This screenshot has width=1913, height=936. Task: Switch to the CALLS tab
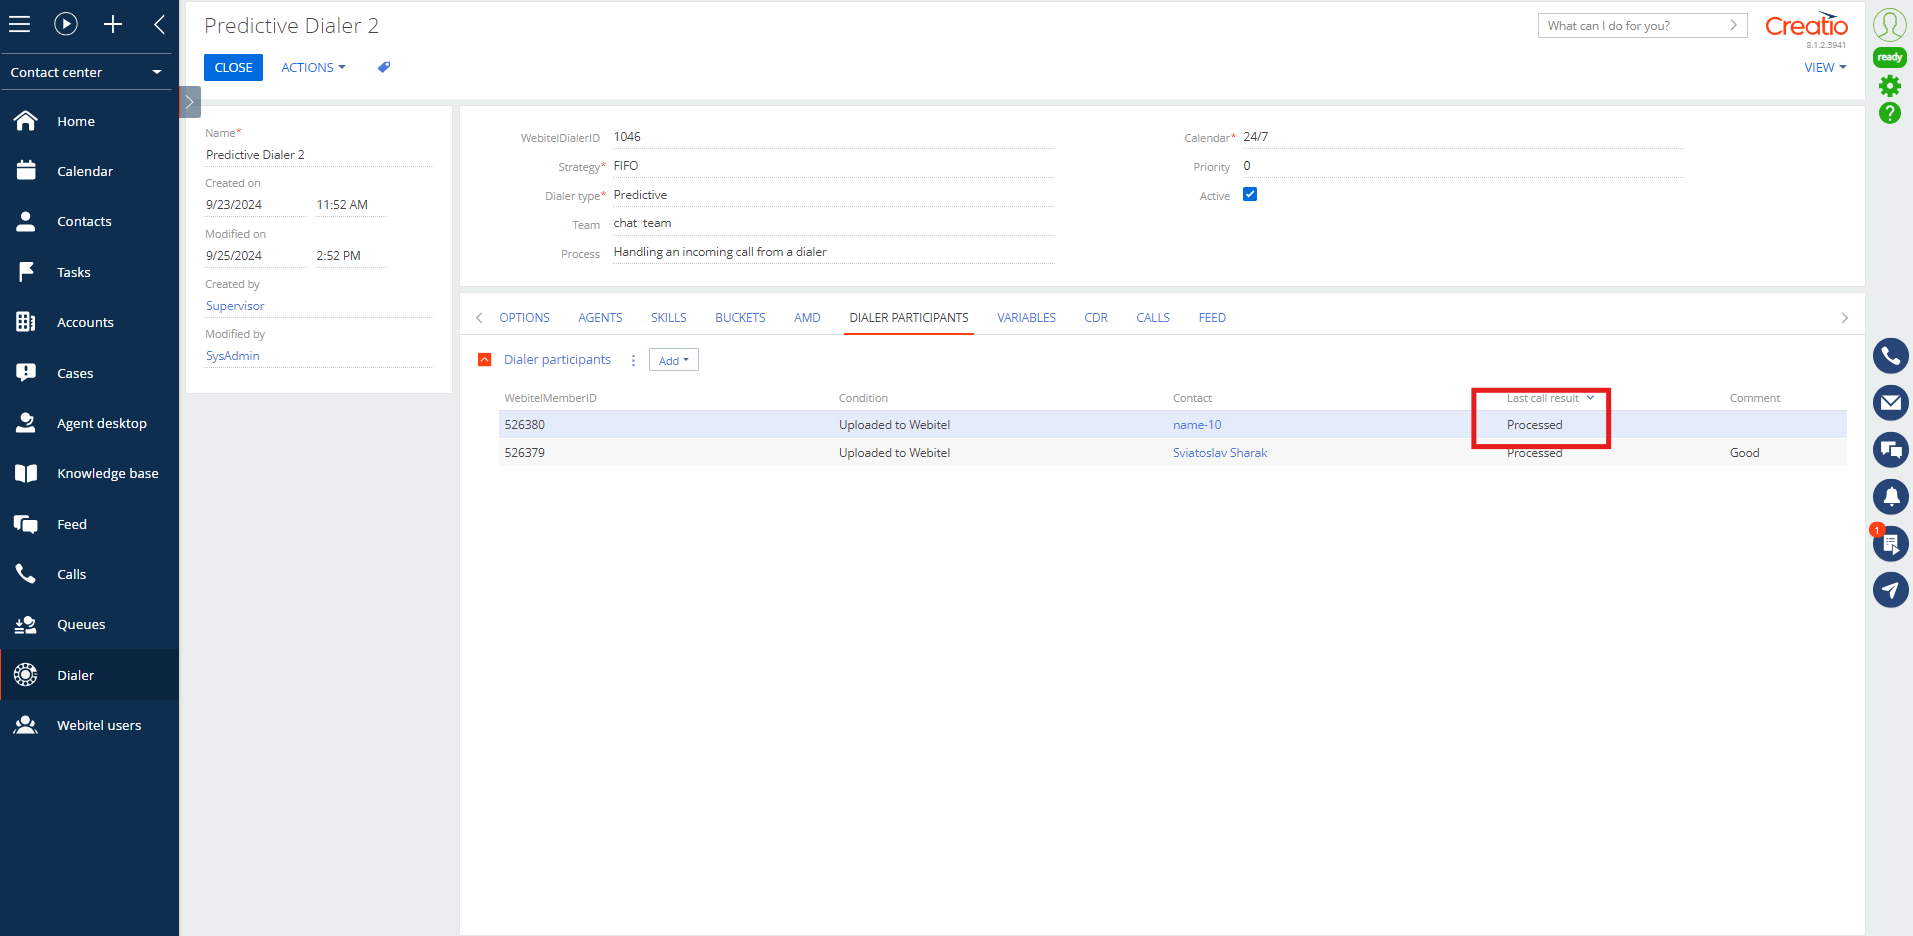1153,318
